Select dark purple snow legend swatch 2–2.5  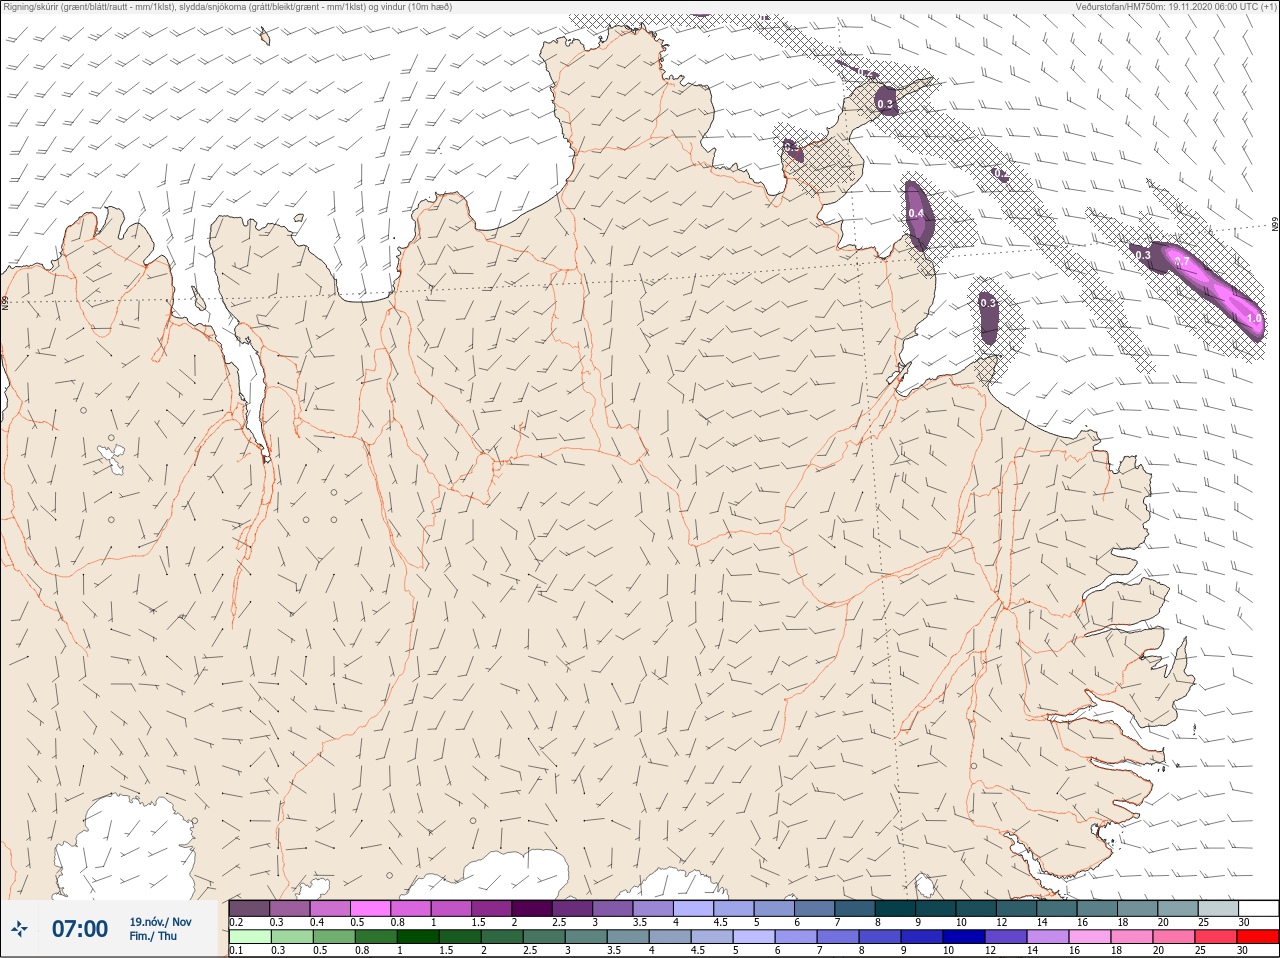click(532, 908)
